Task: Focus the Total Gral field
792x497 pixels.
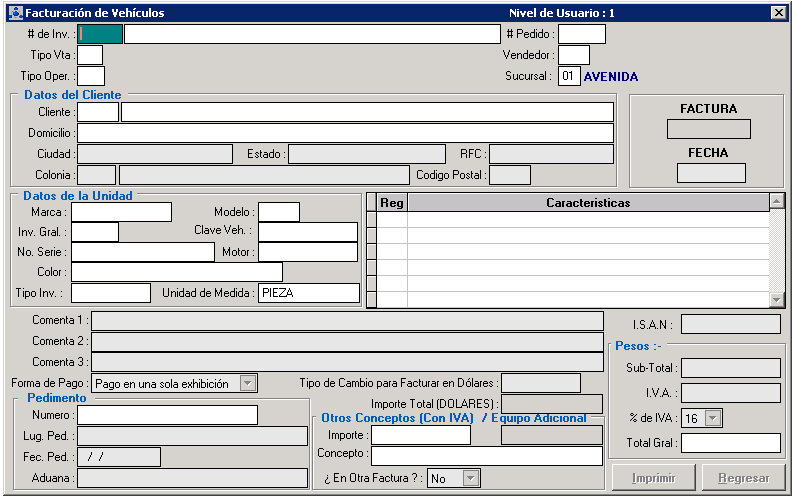Action: coord(730,443)
